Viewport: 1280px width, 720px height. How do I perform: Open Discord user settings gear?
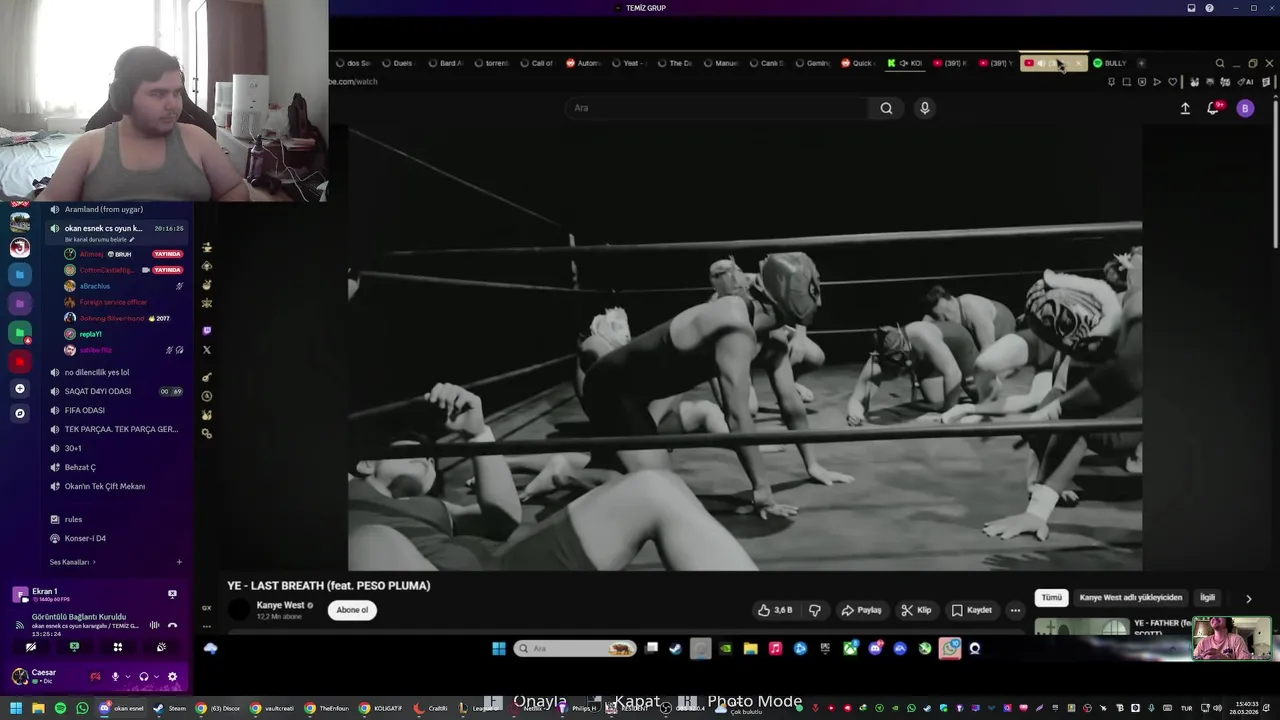172,677
